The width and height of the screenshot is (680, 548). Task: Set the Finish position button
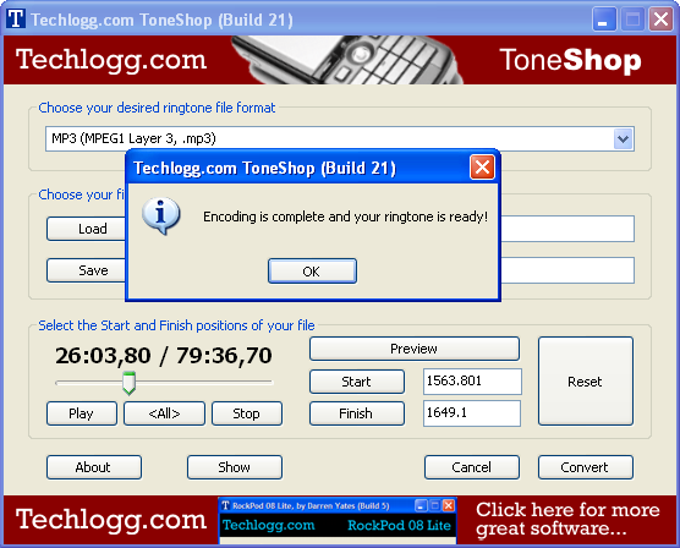click(357, 414)
